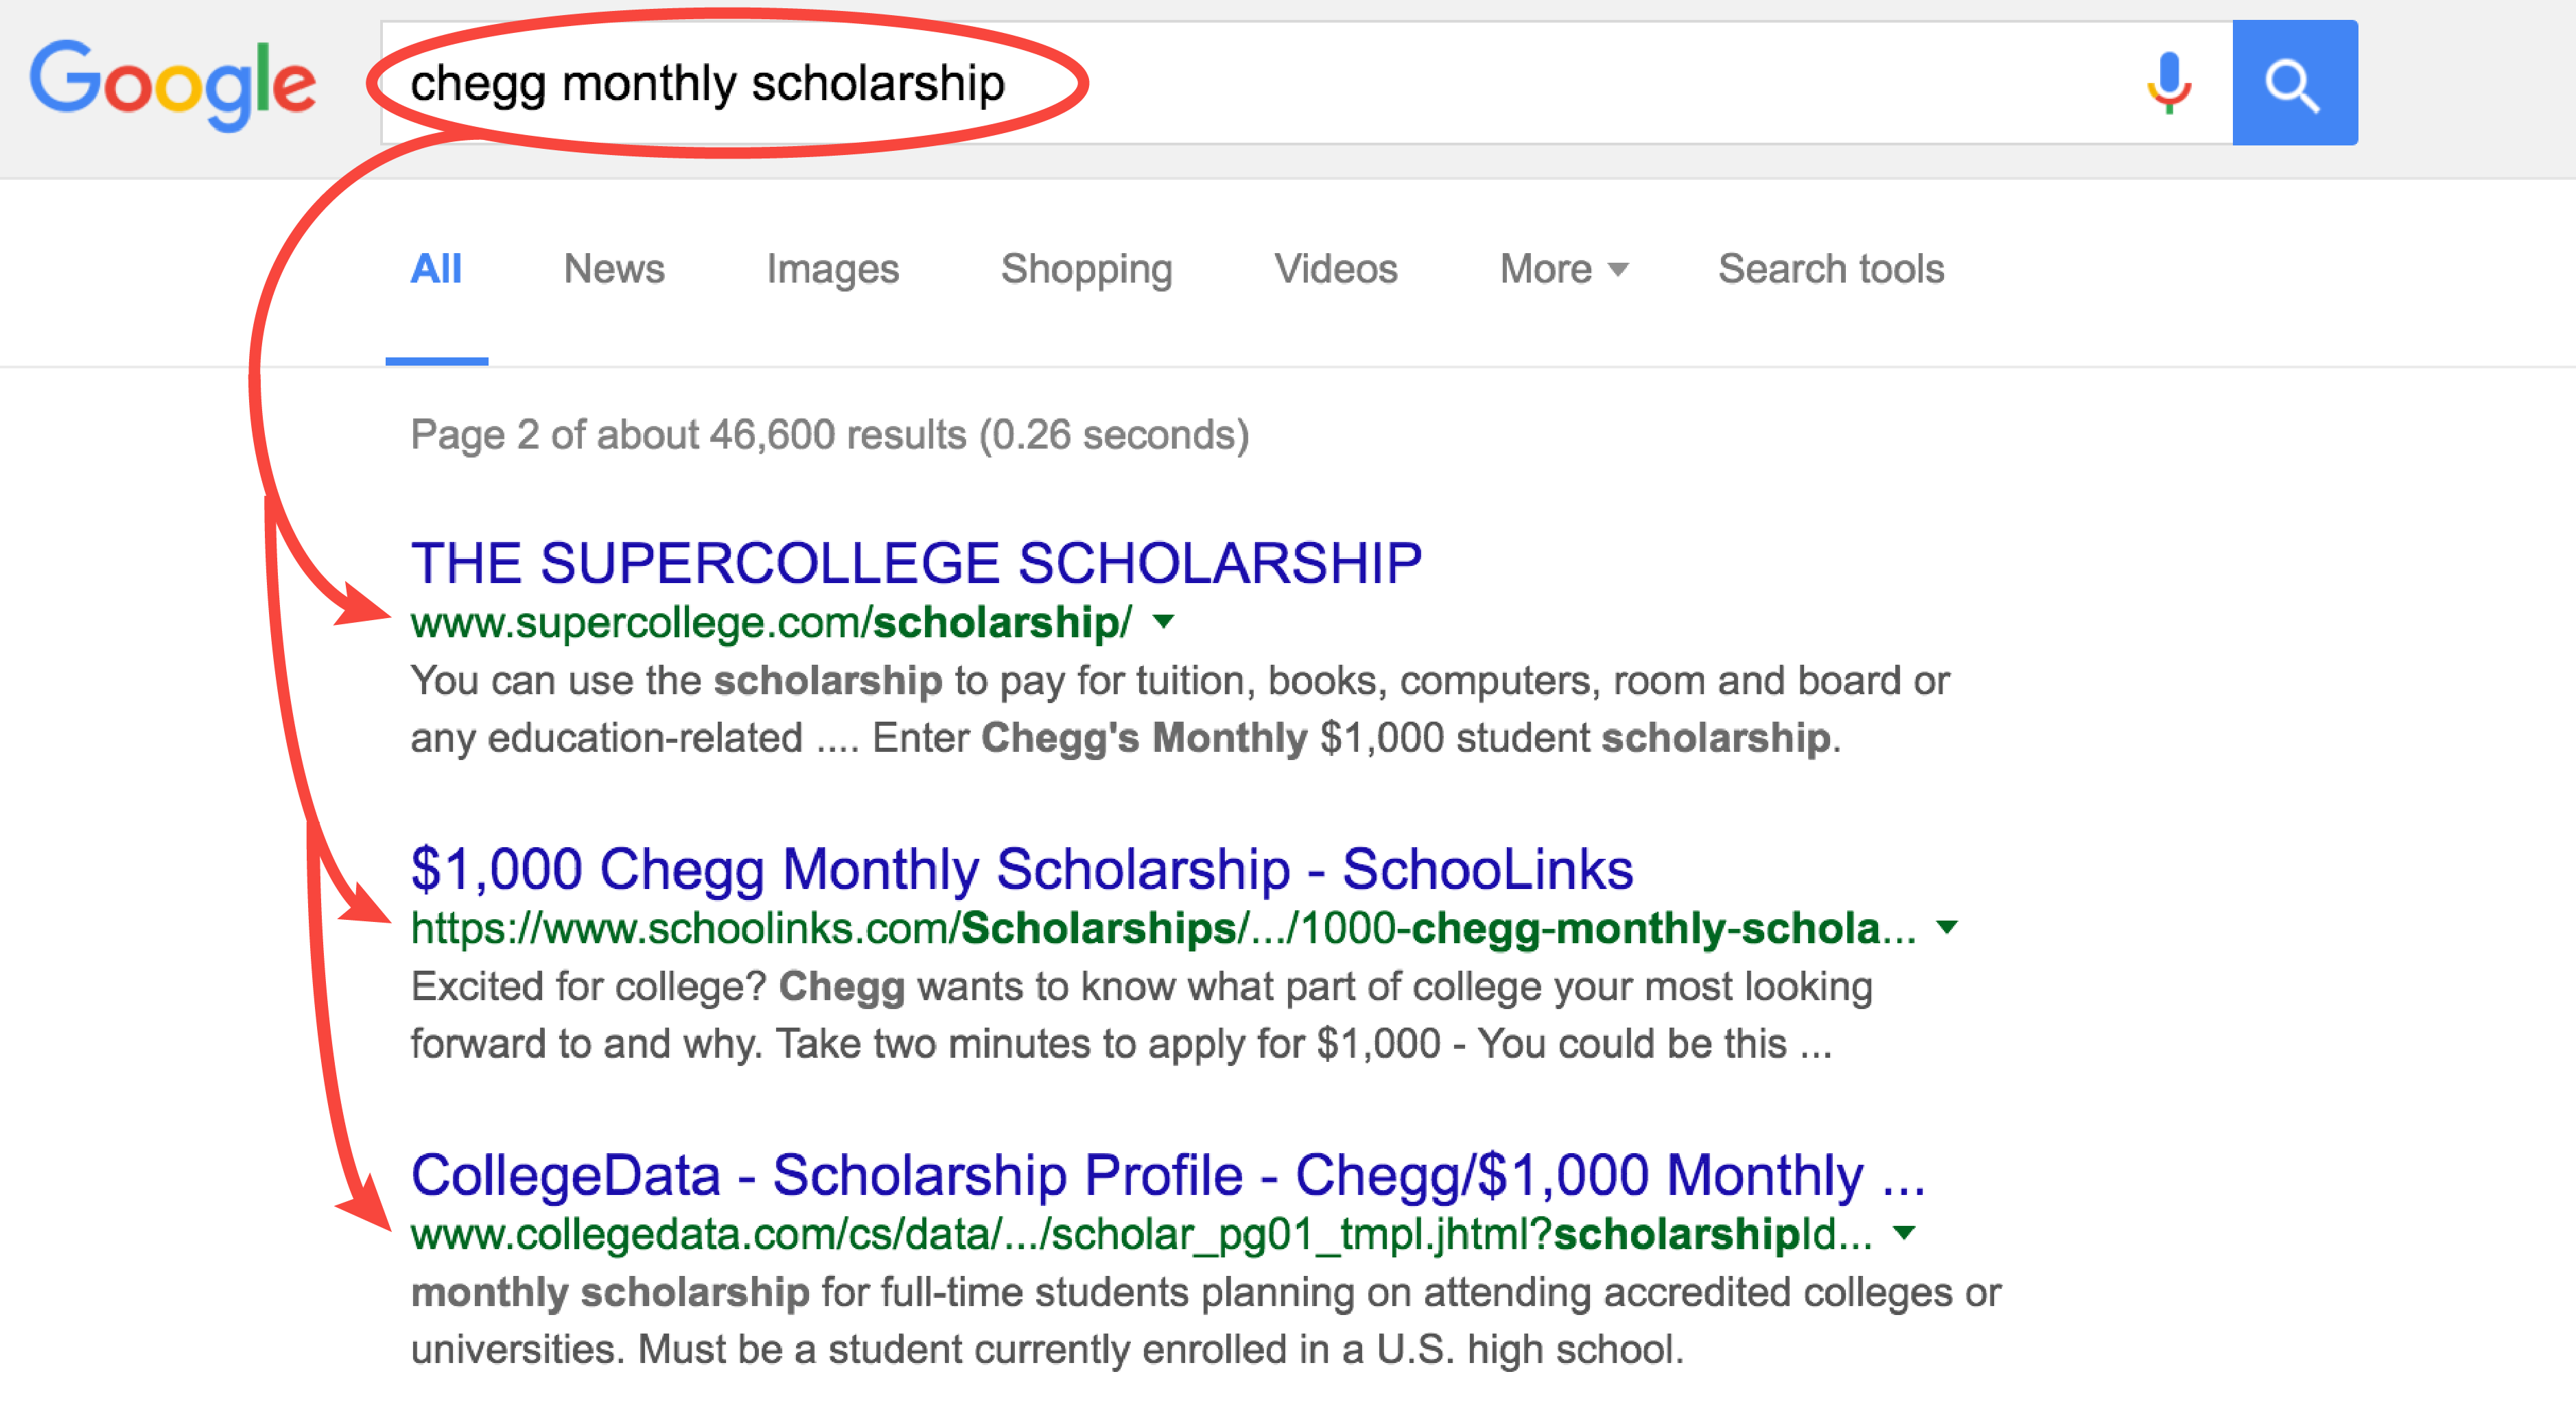Click the schoolinks.com green URL text
This screenshot has width=2576, height=1409.
click(1163, 928)
